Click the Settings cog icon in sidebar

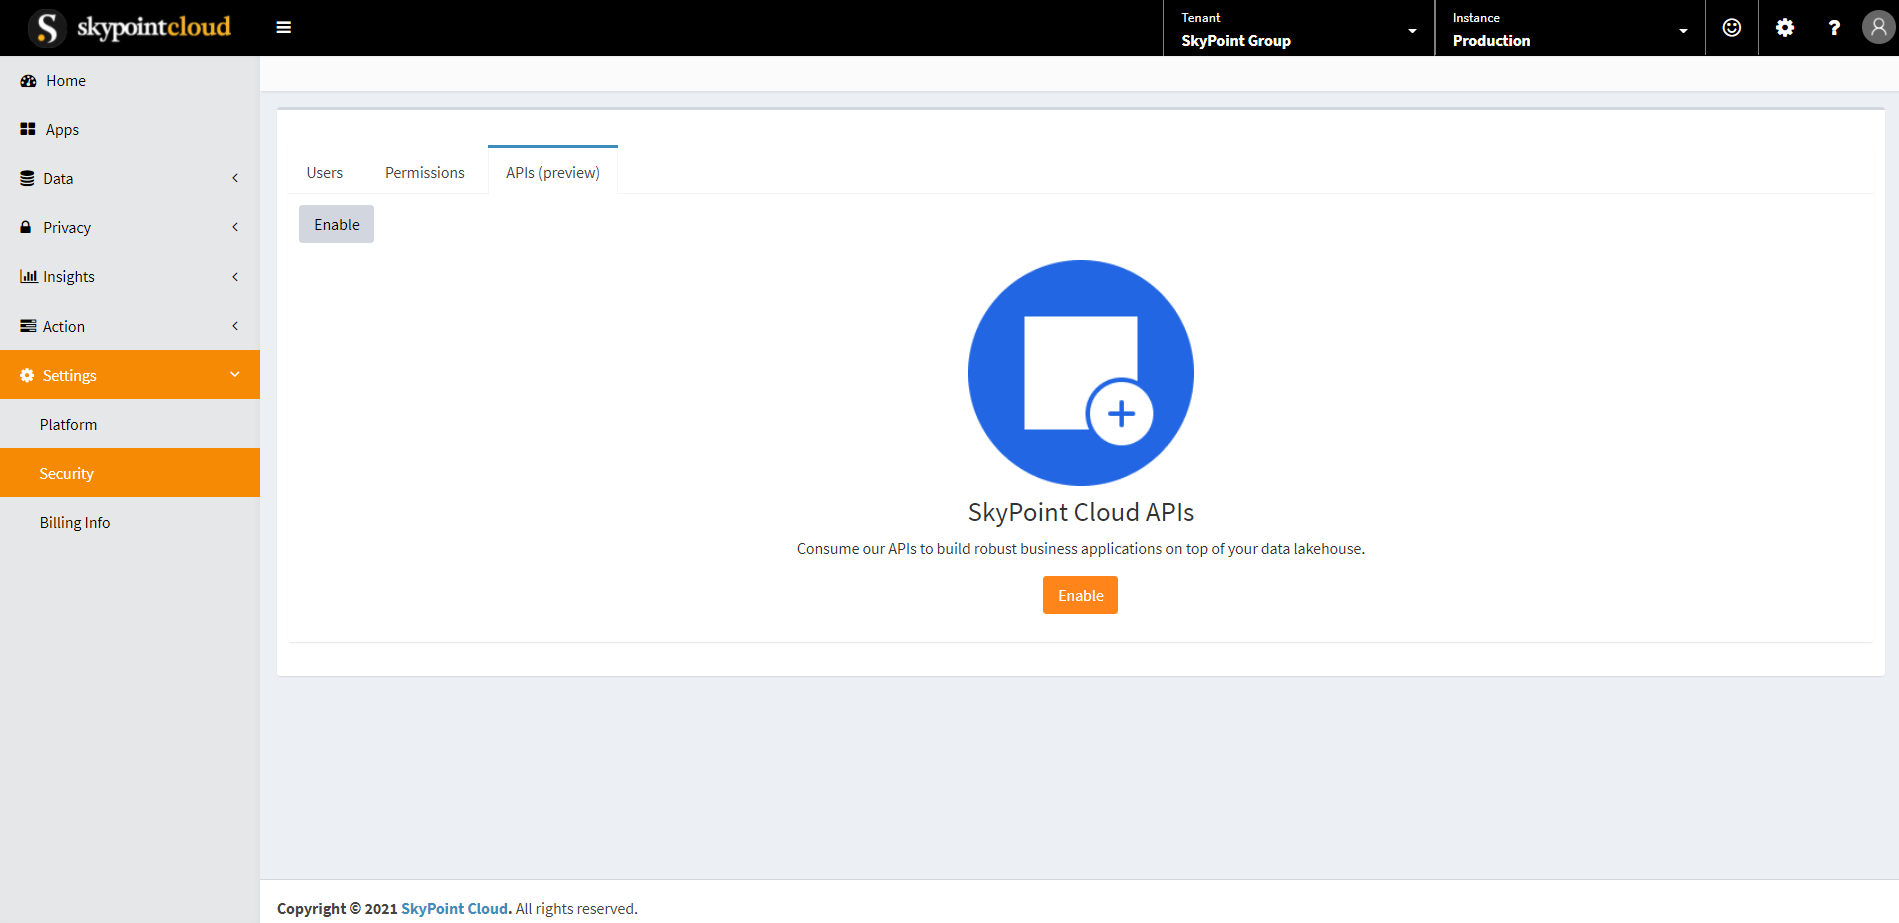27,375
